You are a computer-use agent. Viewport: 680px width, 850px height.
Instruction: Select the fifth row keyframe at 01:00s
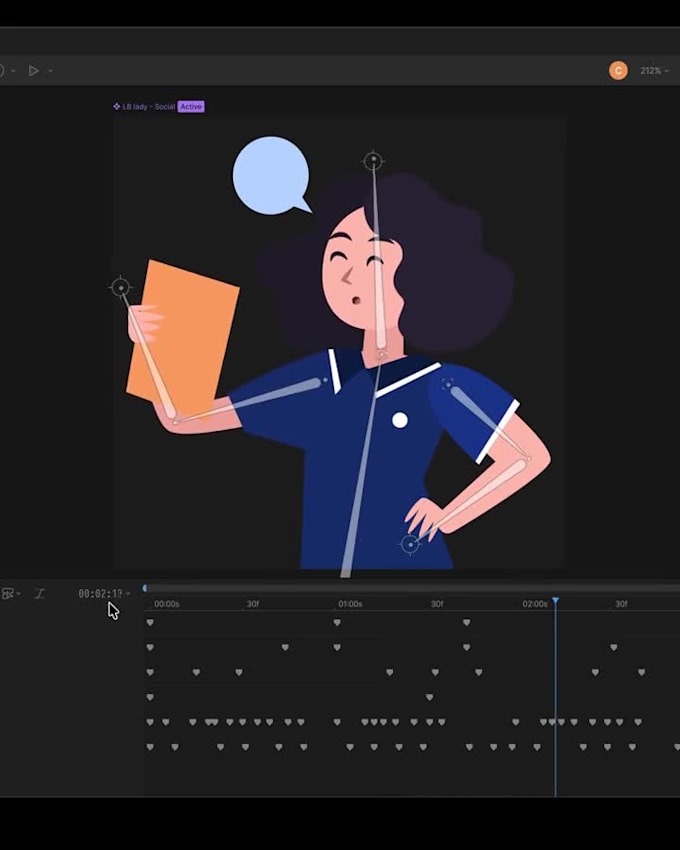click(337, 722)
